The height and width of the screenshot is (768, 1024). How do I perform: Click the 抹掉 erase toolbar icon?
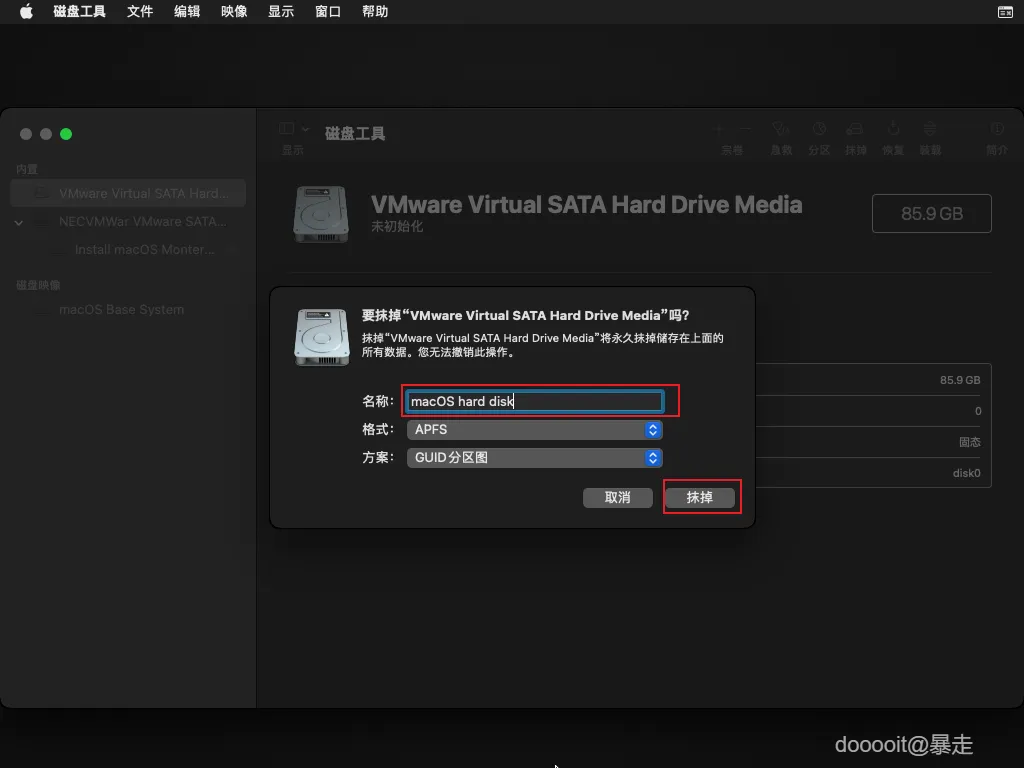855,129
